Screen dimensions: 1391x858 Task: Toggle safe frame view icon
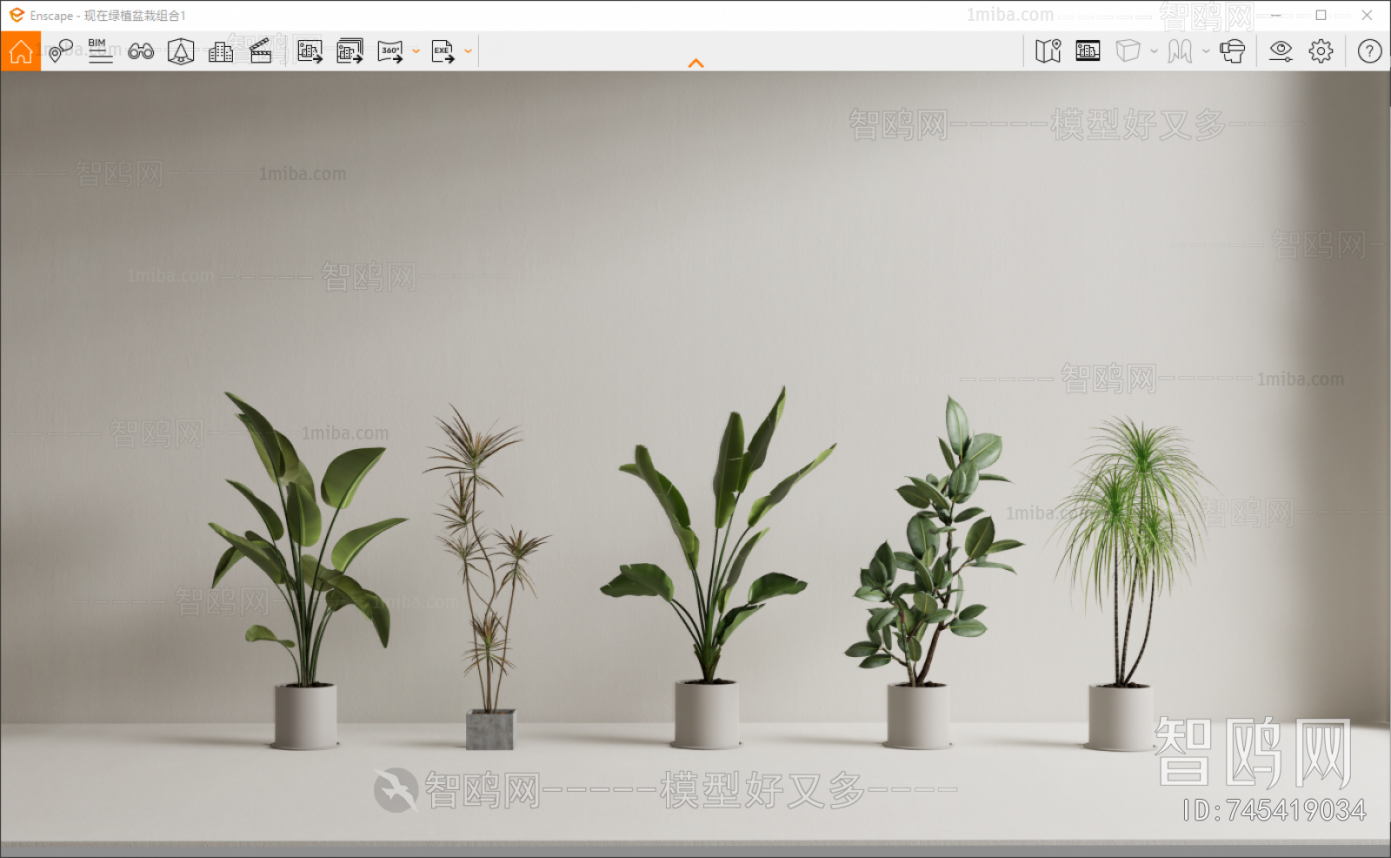pos(1088,51)
